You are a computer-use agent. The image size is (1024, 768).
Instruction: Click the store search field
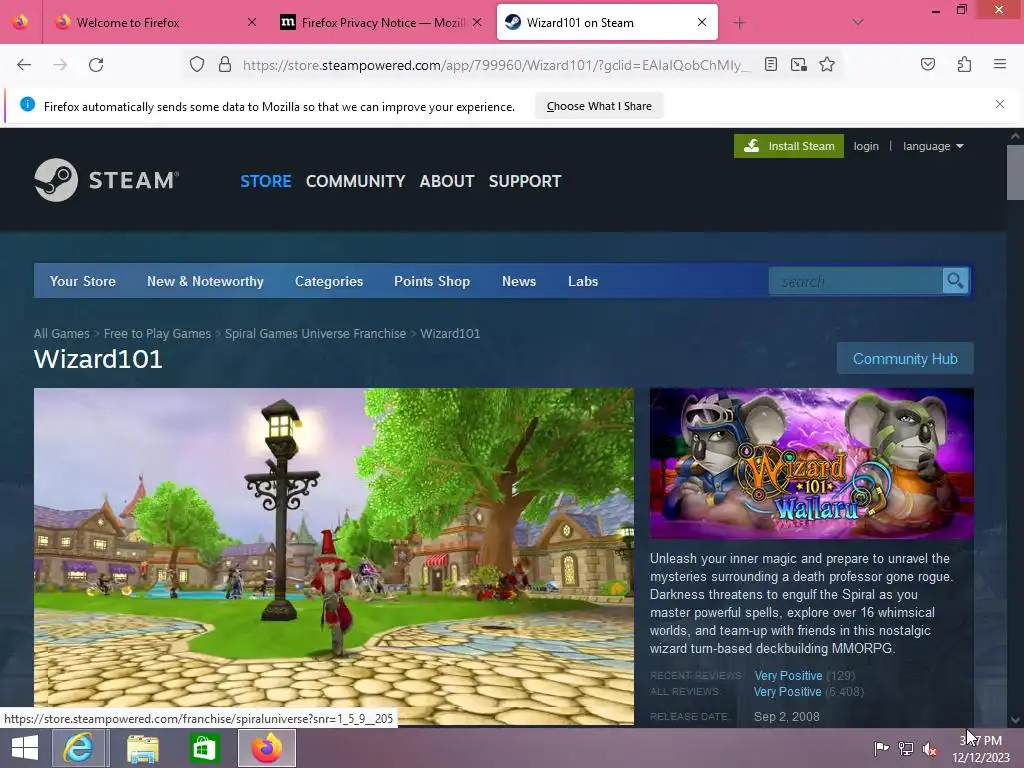(856, 281)
